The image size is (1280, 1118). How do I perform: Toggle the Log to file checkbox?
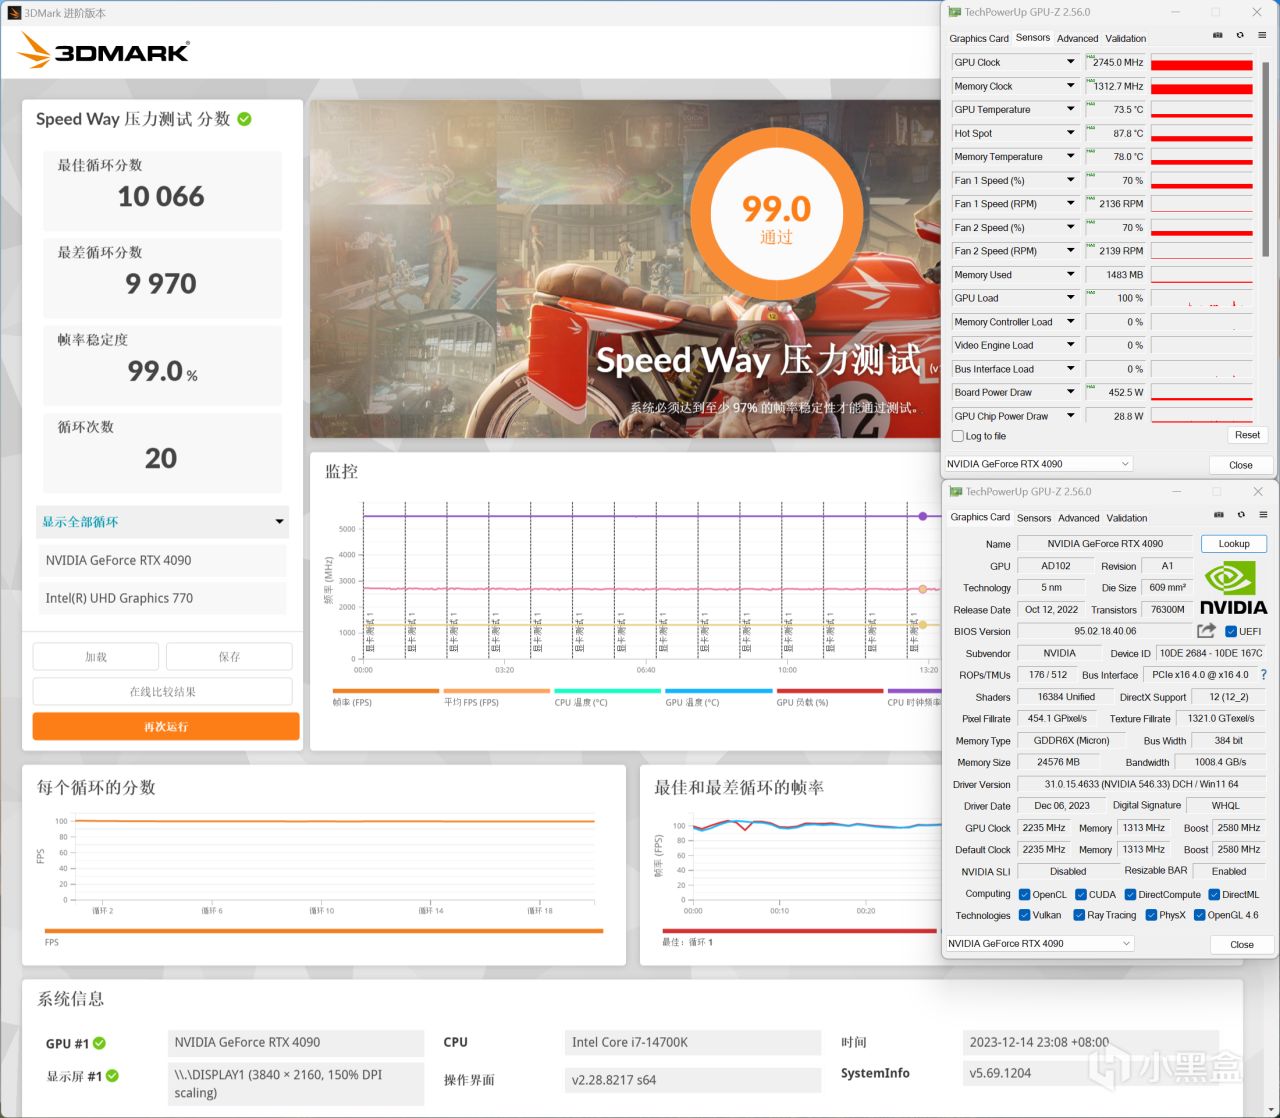coord(959,436)
